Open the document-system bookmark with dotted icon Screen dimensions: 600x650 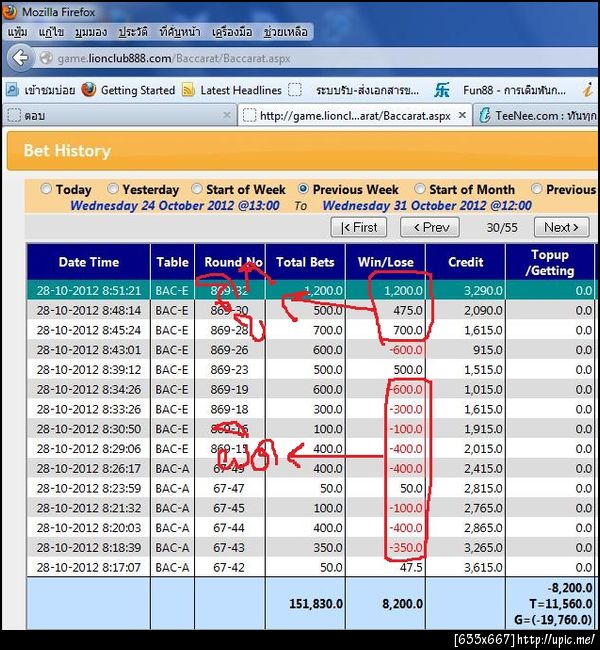[x=353, y=90]
